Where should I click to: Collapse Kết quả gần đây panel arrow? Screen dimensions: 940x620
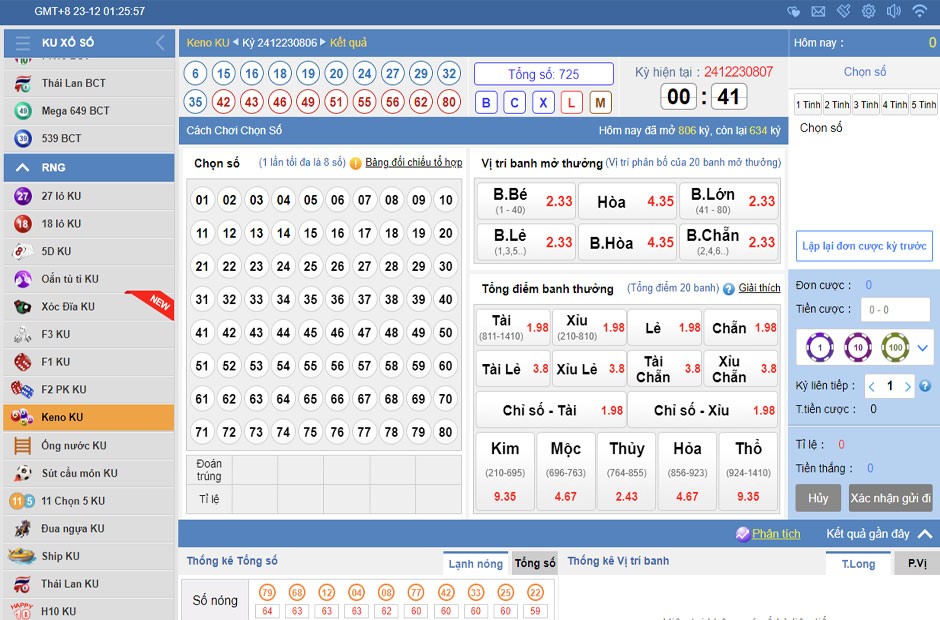click(x=925, y=534)
